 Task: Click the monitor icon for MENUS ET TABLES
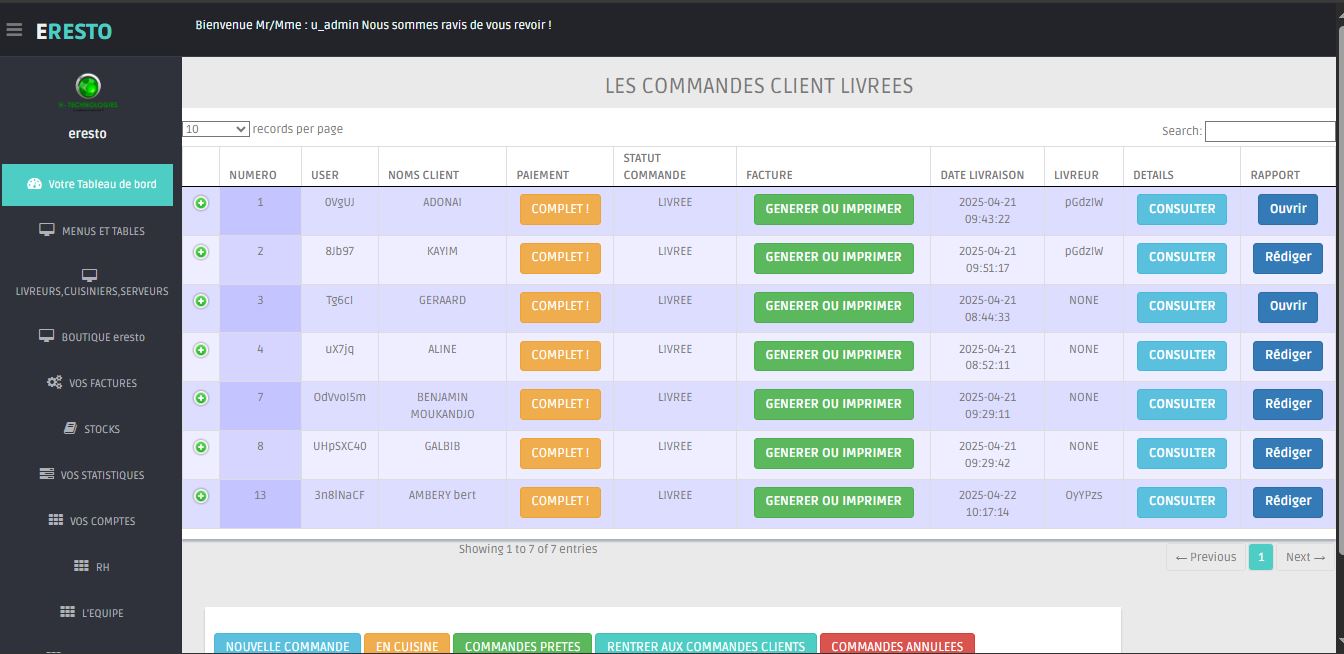tap(47, 230)
